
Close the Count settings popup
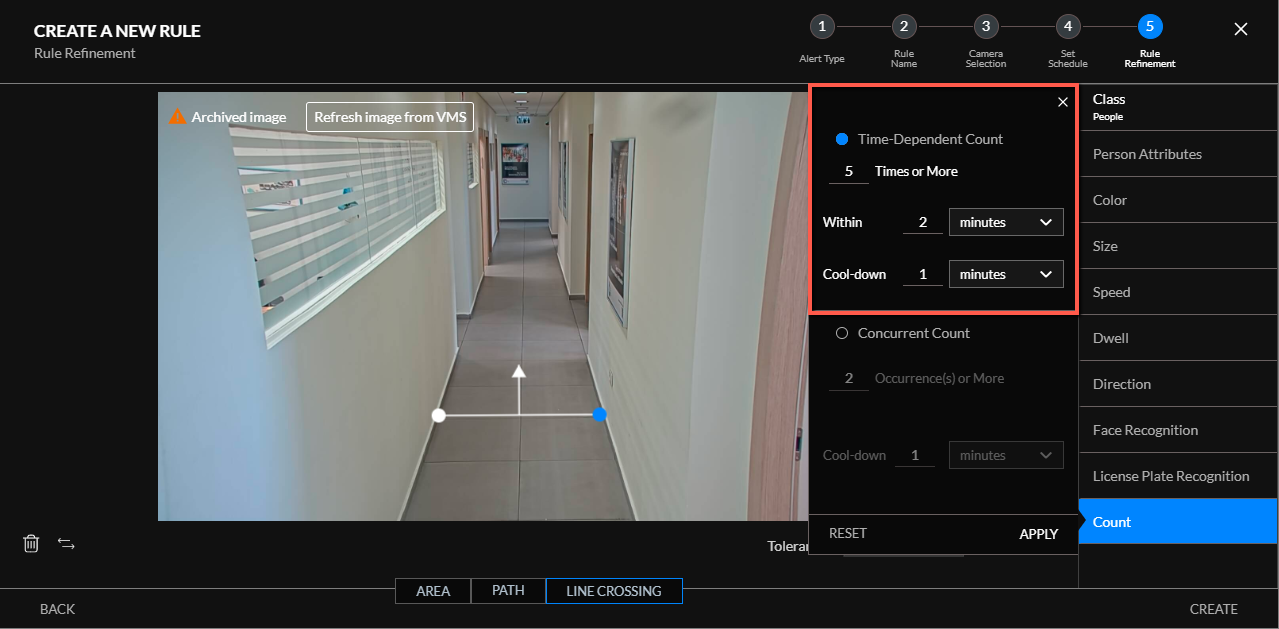(x=1063, y=102)
